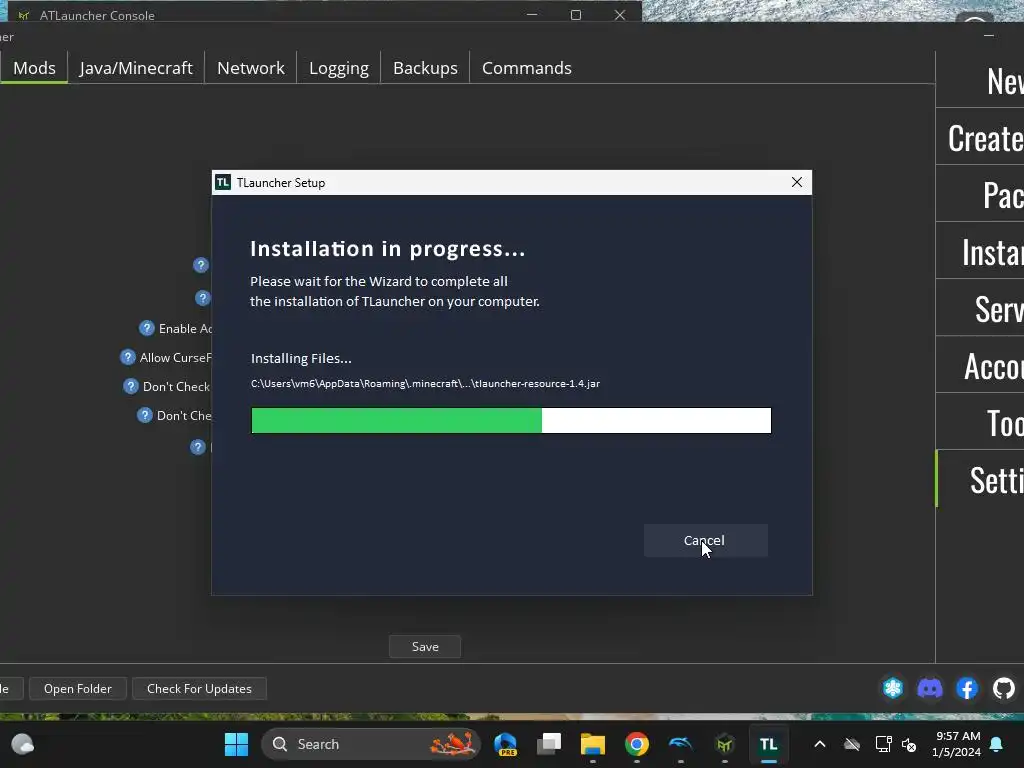Image resolution: width=1024 pixels, height=768 pixels.
Task: Click the installation progress bar
Action: tap(511, 421)
